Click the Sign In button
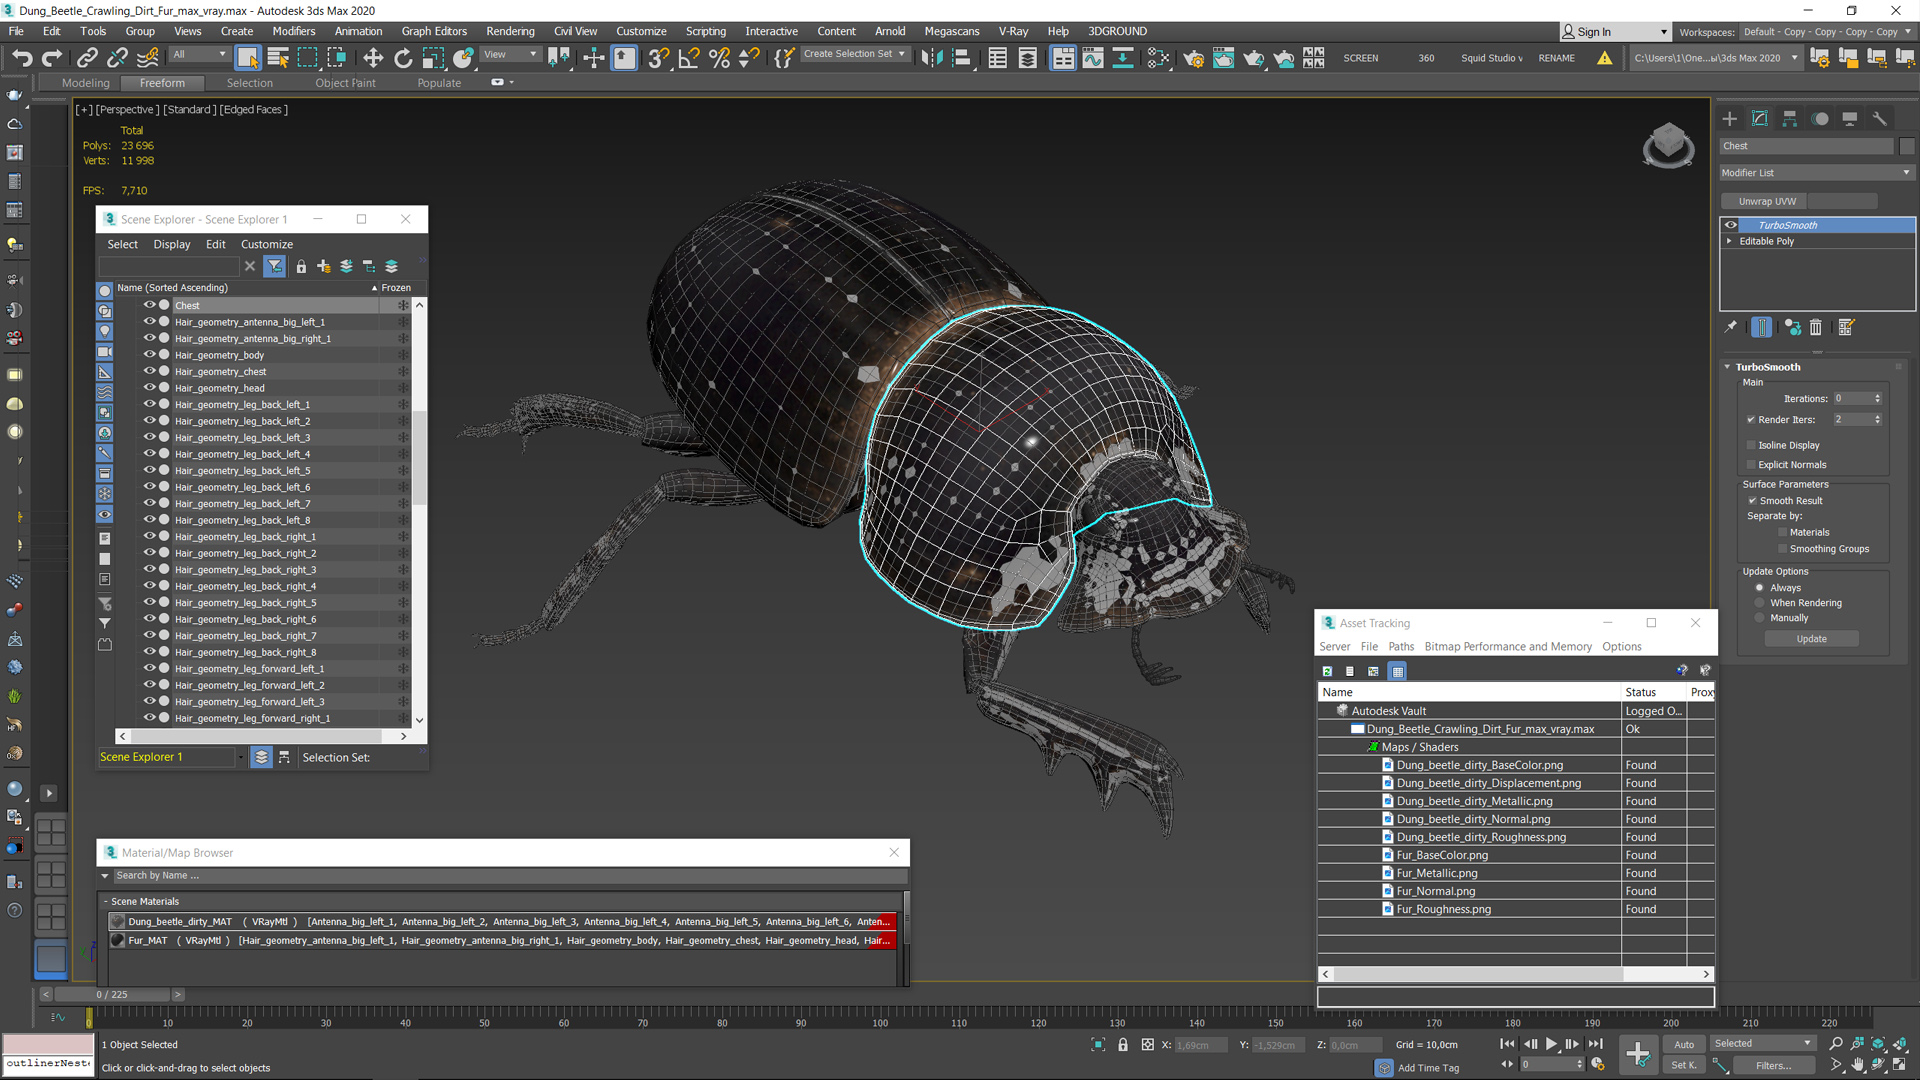Image resolution: width=1920 pixels, height=1080 pixels. tap(1614, 32)
